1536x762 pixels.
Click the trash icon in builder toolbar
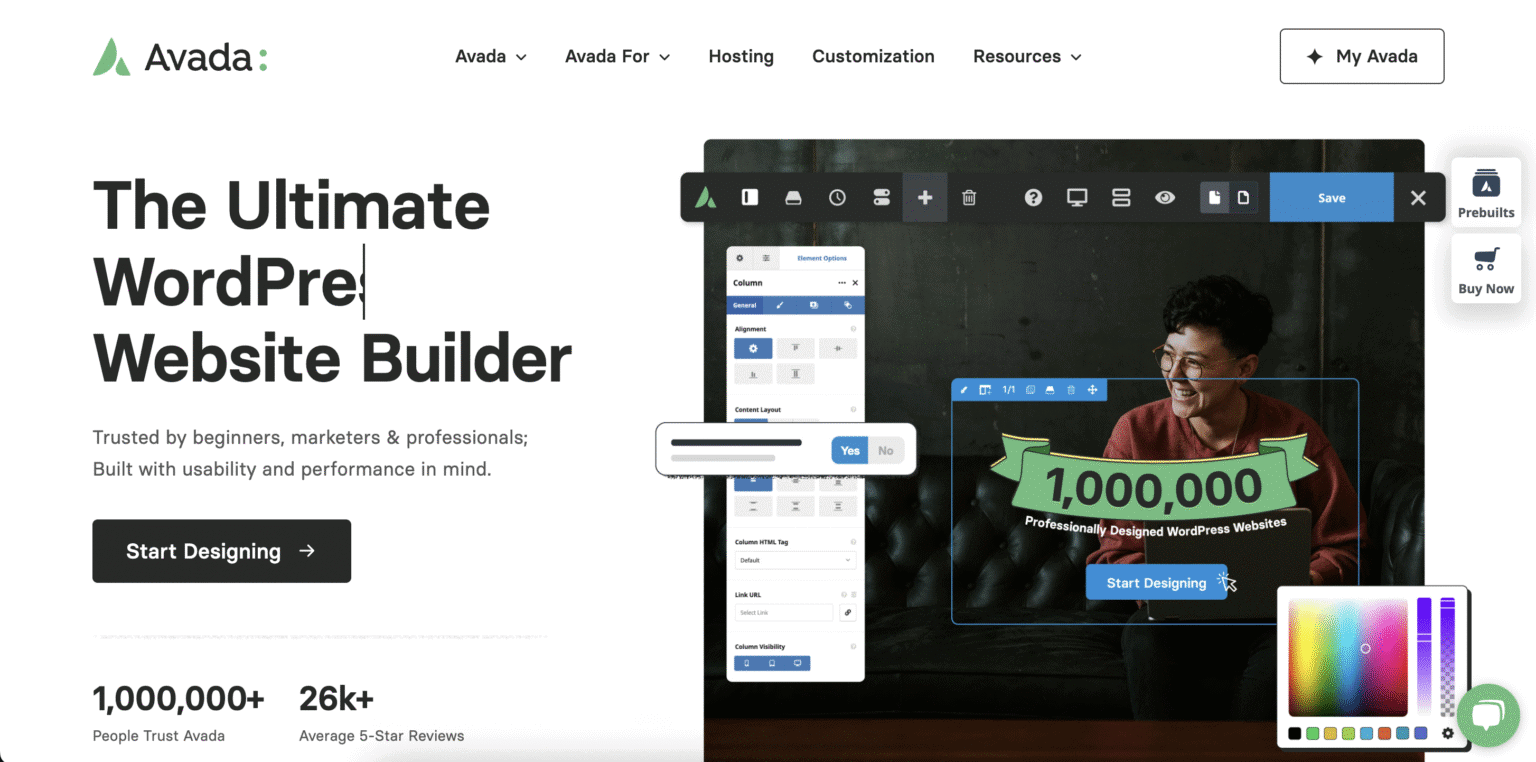(969, 197)
